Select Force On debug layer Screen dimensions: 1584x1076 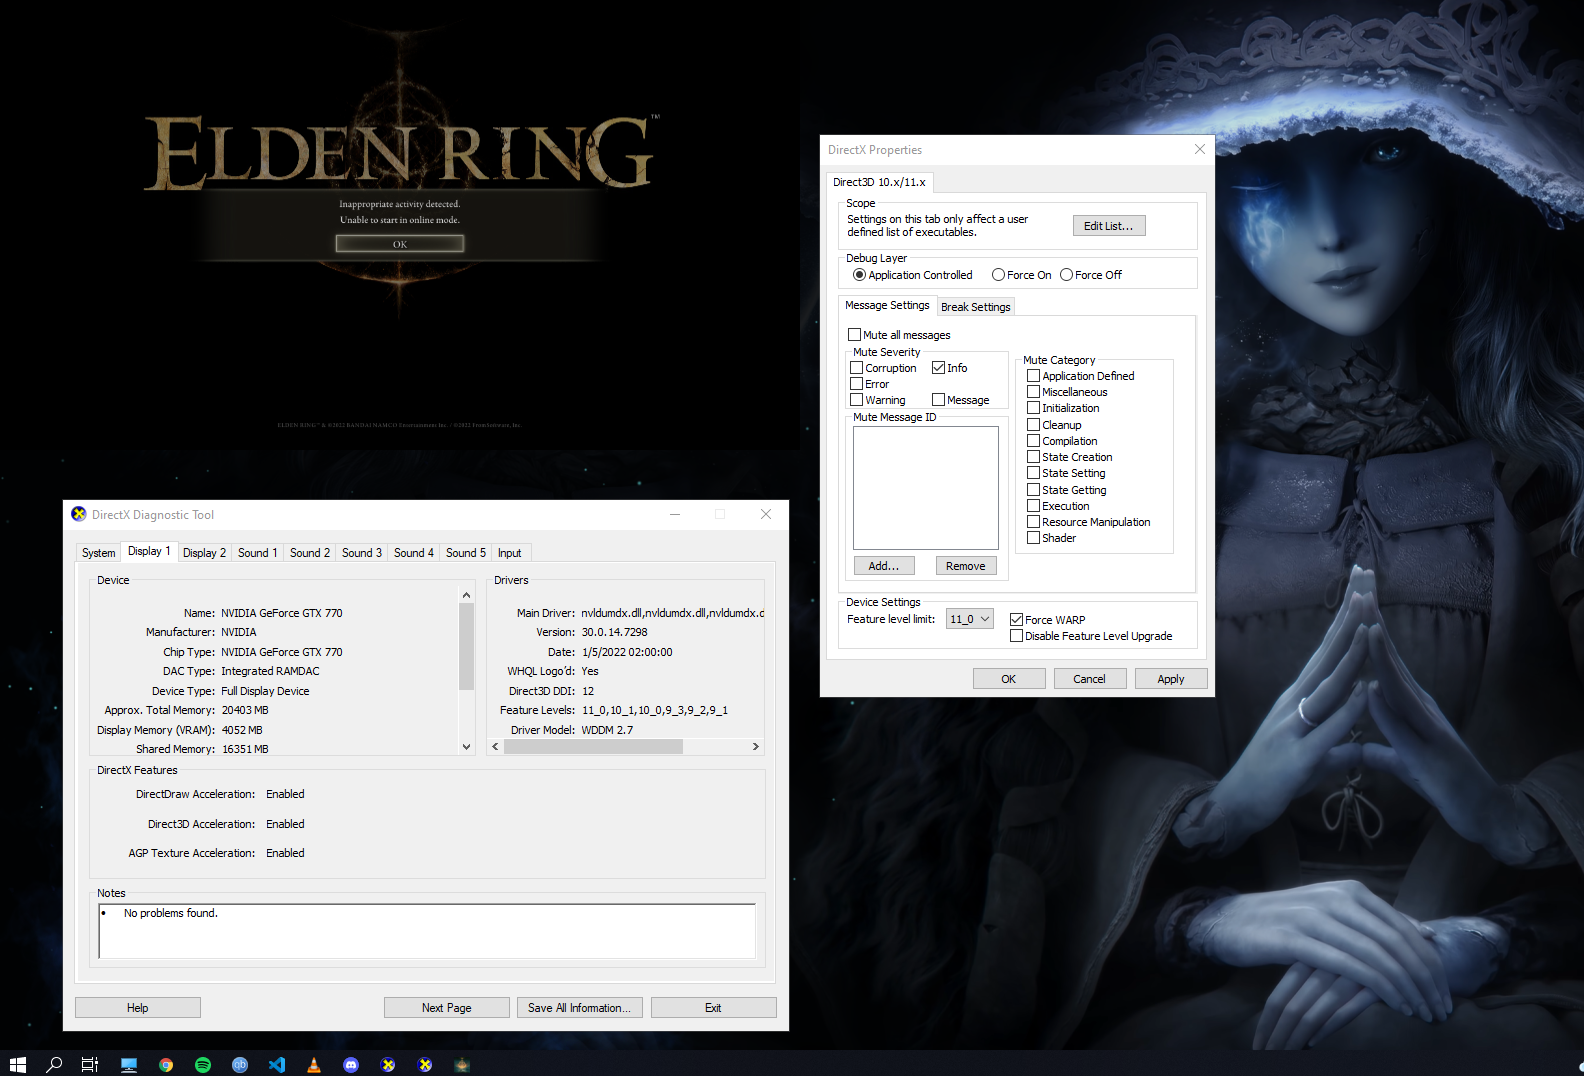click(998, 275)
